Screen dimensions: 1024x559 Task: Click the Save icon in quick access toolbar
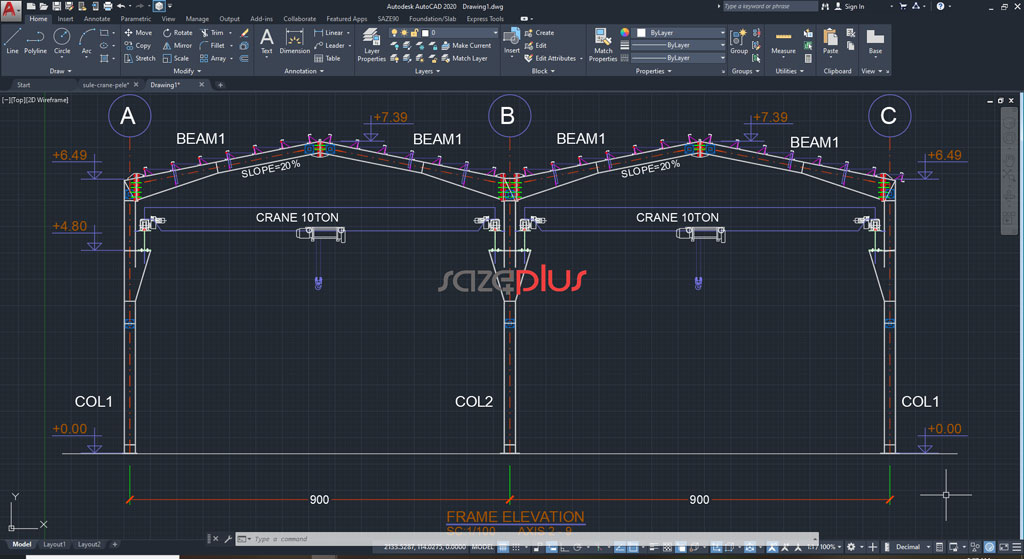coord(56,6)
